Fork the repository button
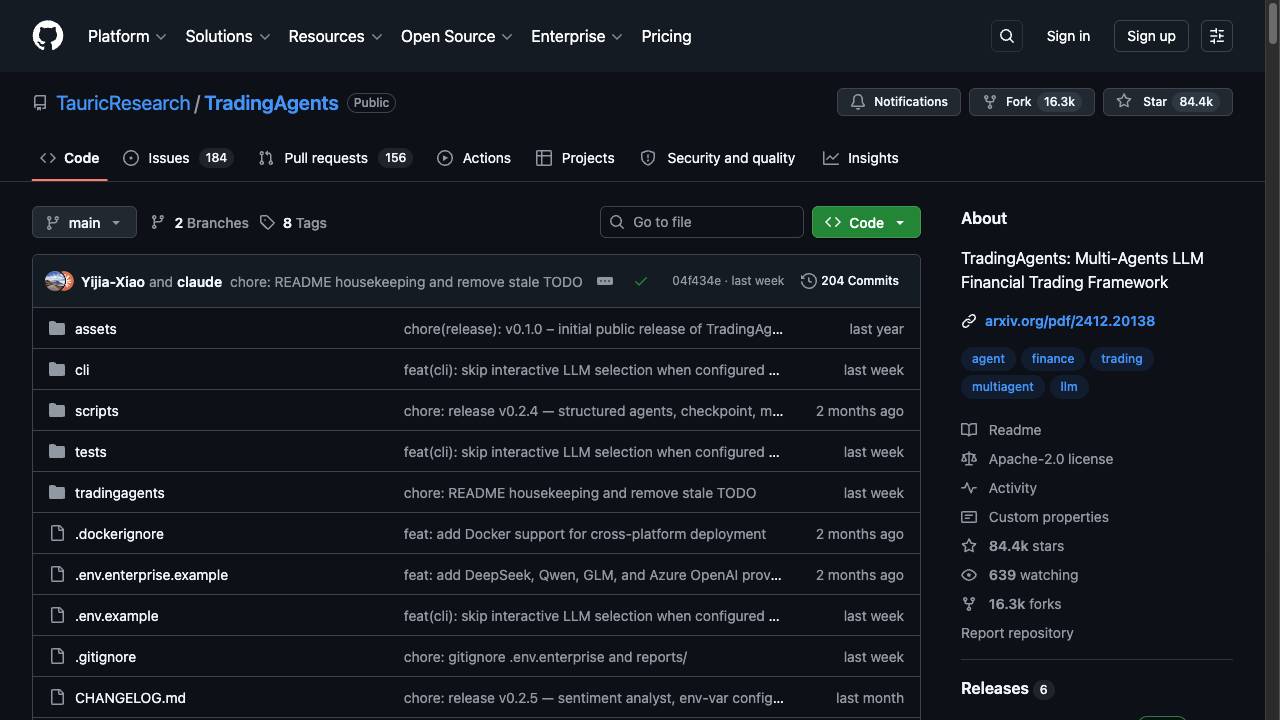The height and width of the screenshot is (720, 1280). pos(1032,102)
